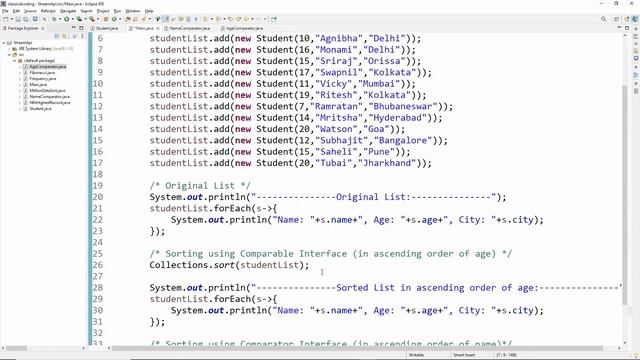Click the Search magnifier icon at top right
Screen dimensions: 640x360
(604, 19)
